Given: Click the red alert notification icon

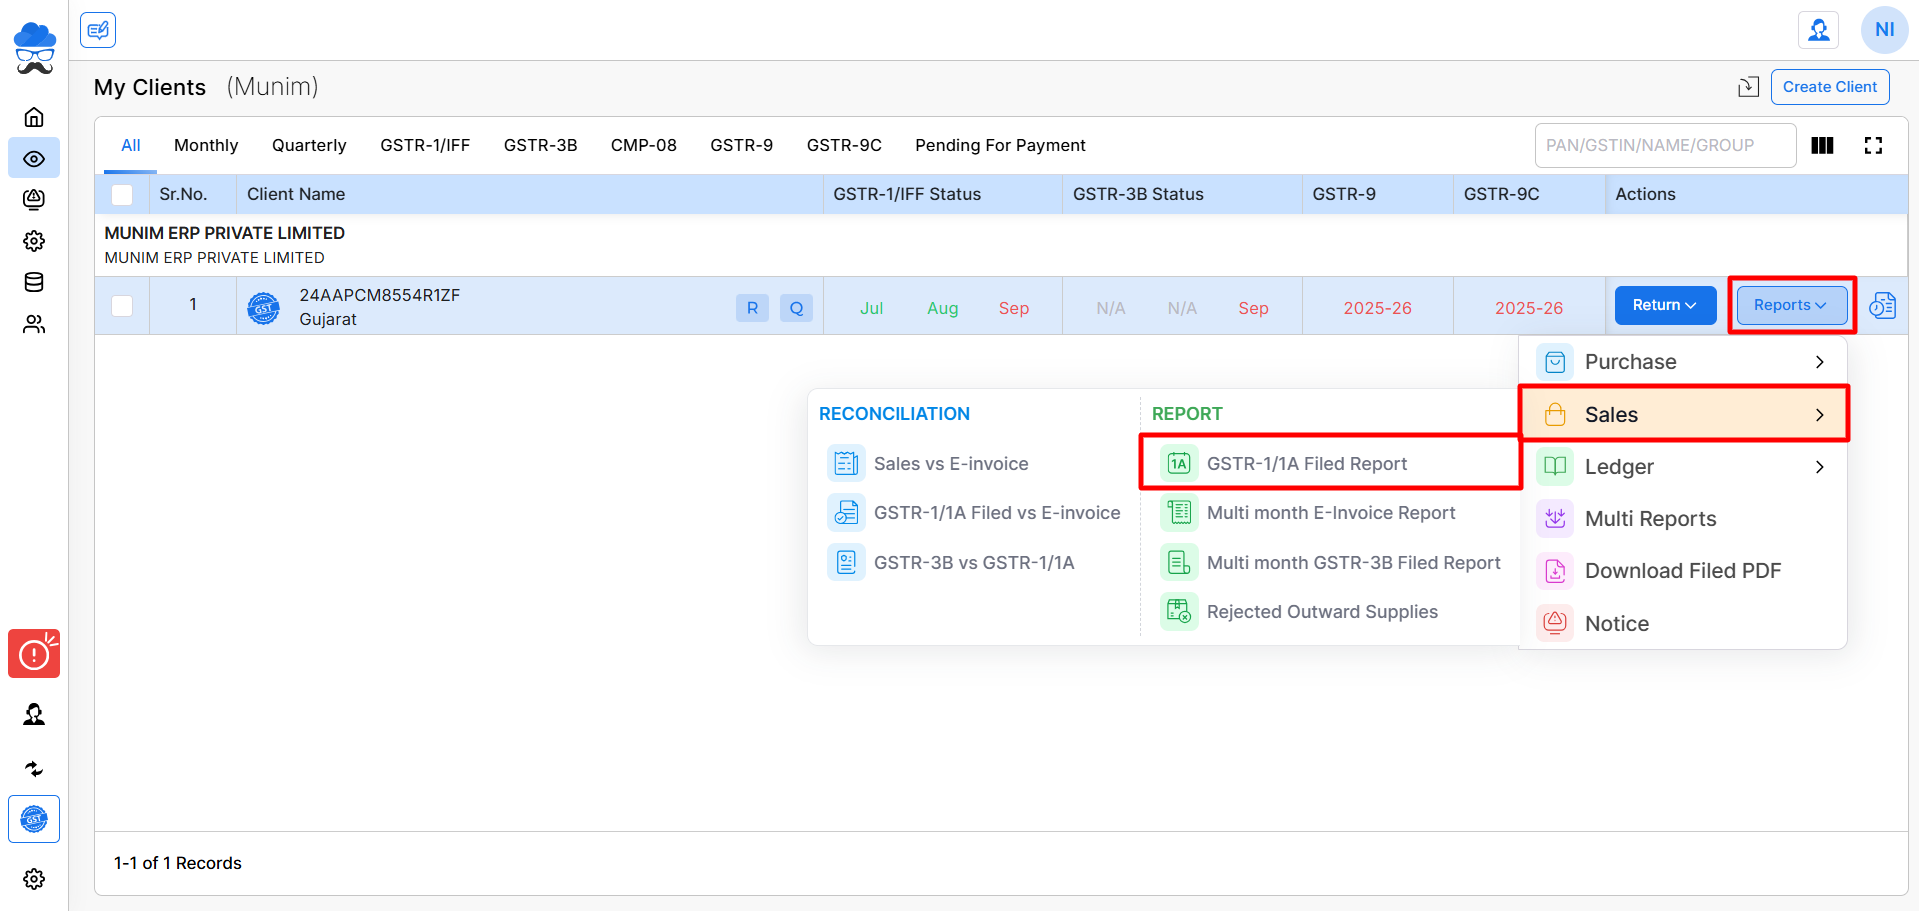Looking at the screenshot, I should click(34, 654).
